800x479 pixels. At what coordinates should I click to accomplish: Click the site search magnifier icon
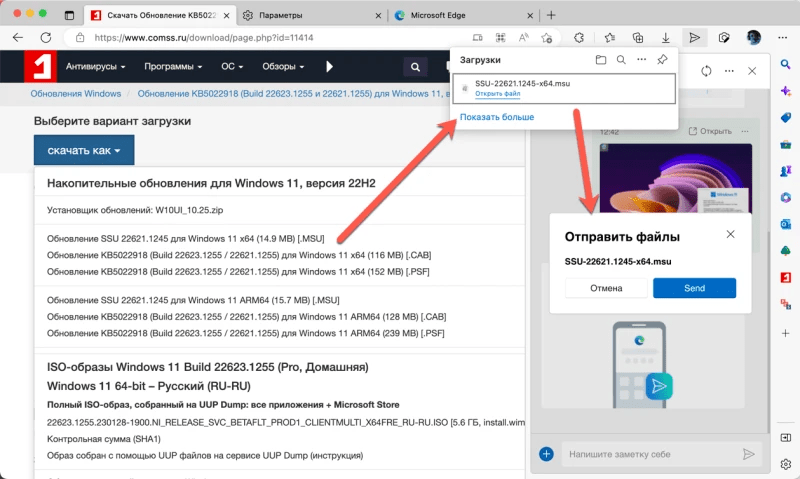pos(415,67)
